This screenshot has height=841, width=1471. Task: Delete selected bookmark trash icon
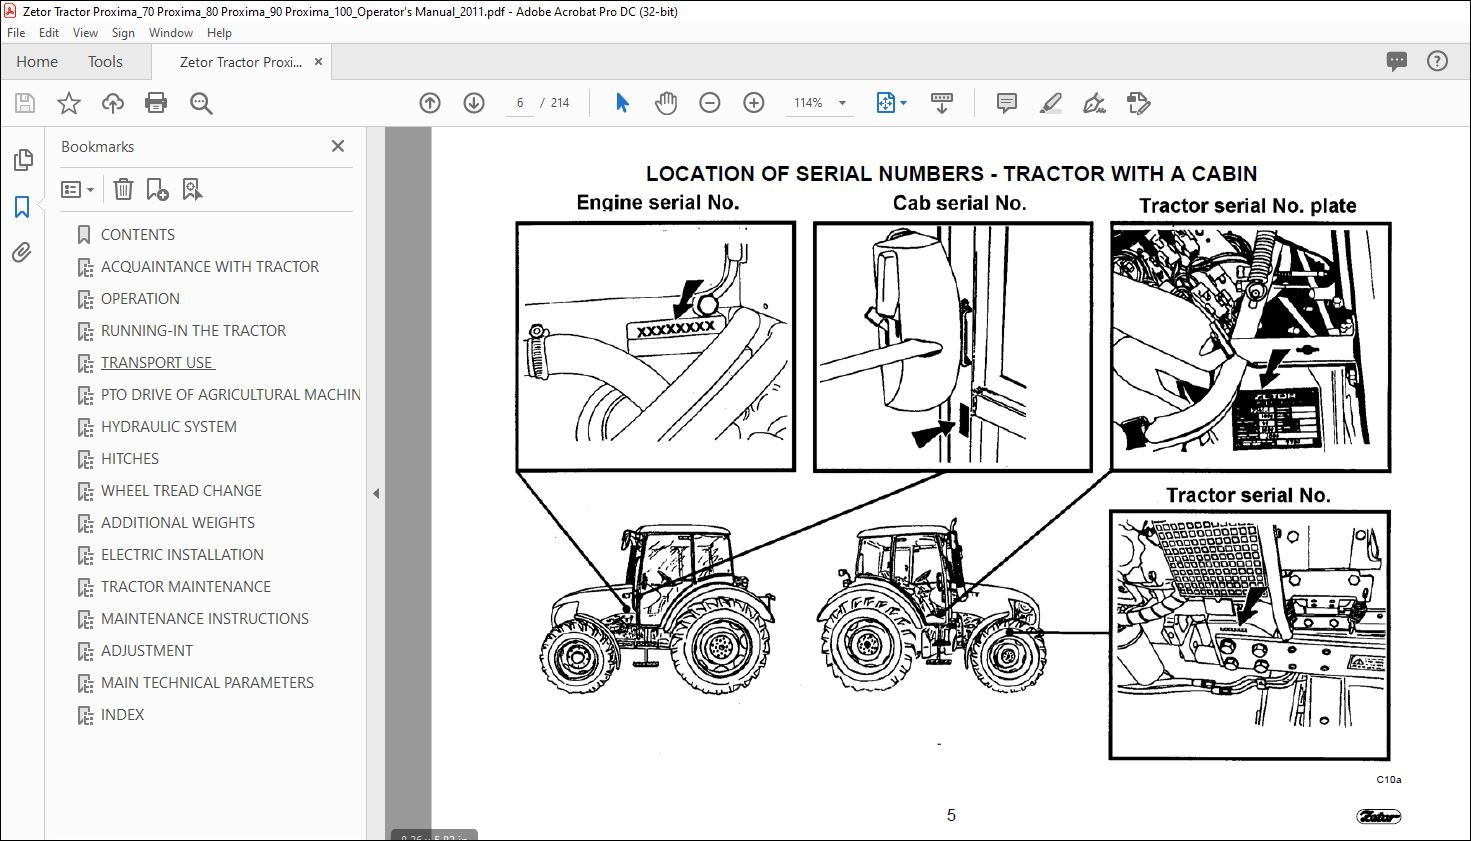[123, 189]
